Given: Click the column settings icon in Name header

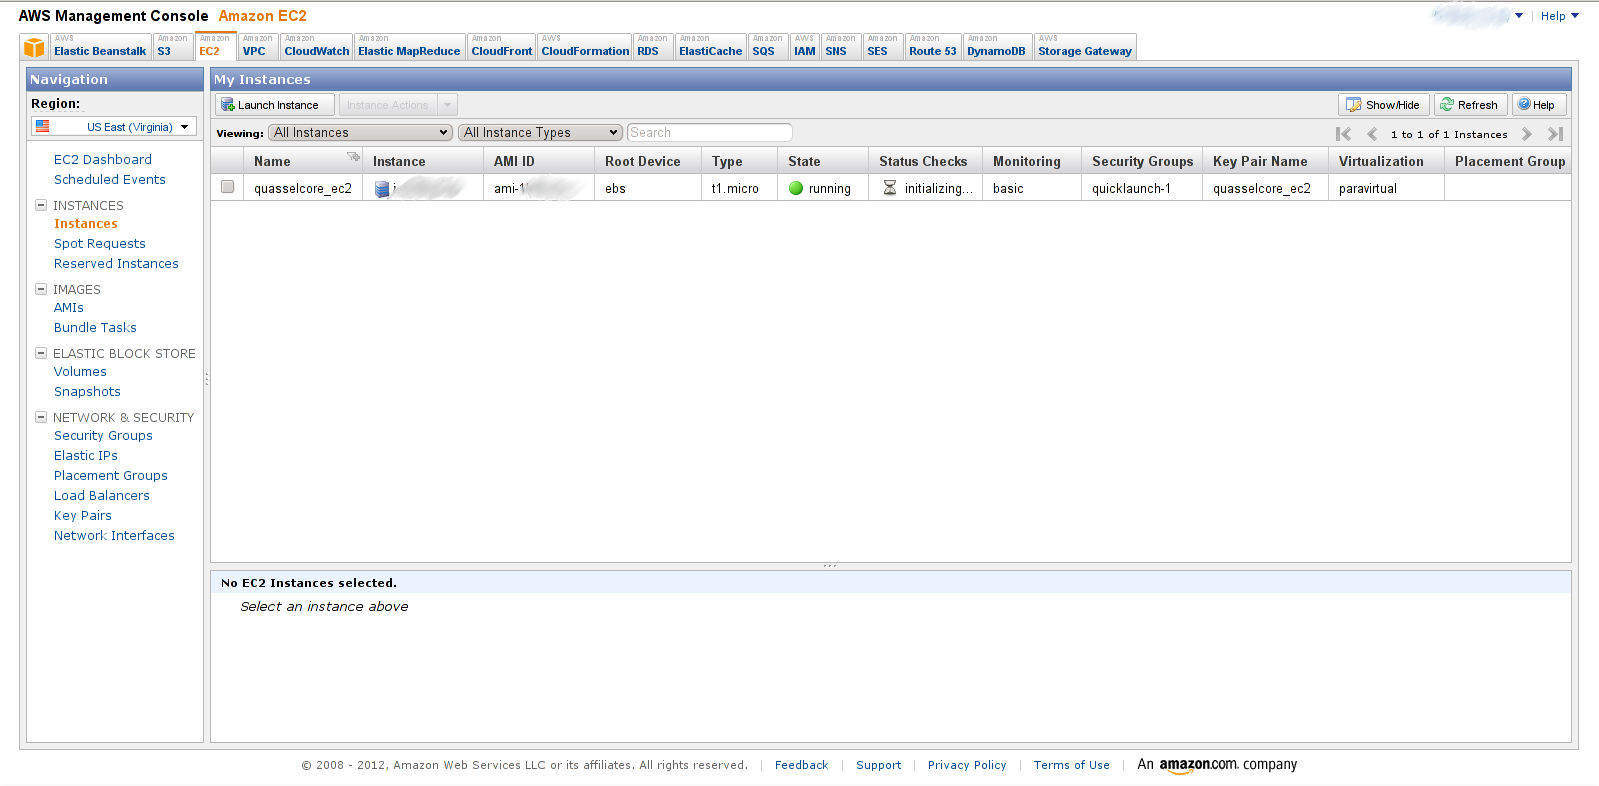Looking at the screenshot, I should (353, 156).
